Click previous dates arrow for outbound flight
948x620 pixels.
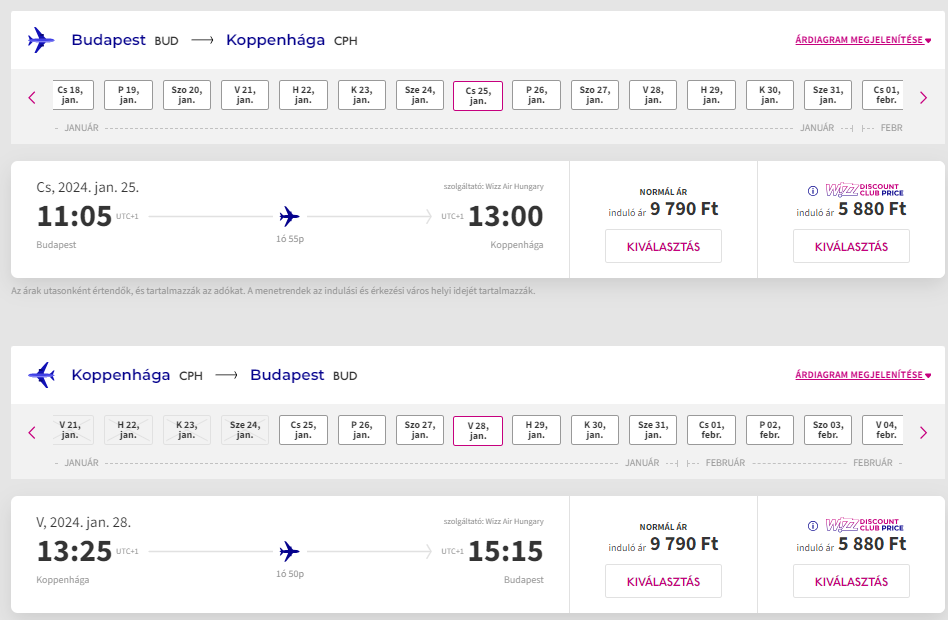(x=32, y=97)
